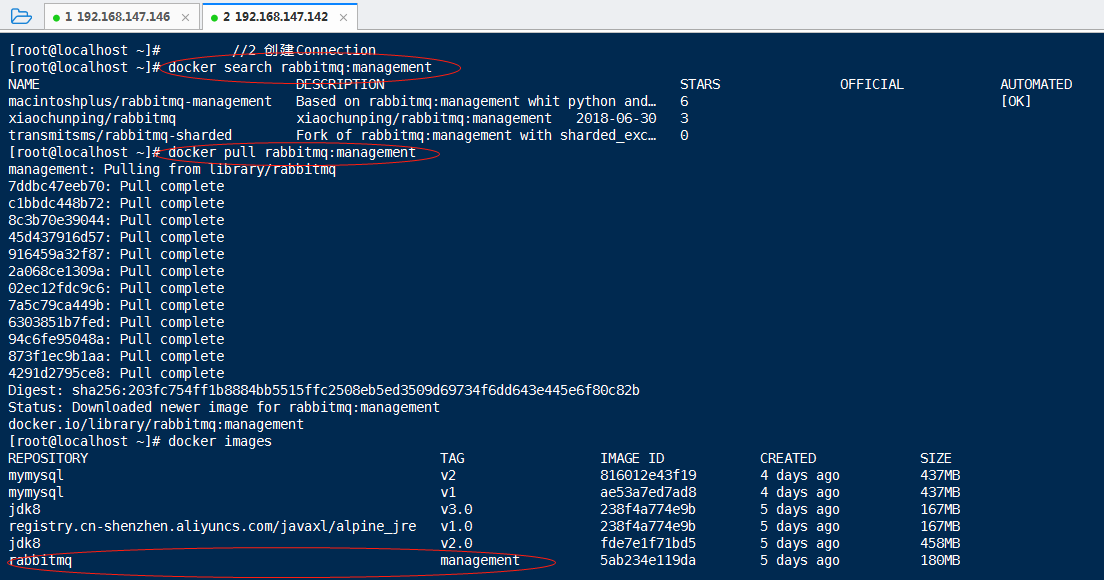Click the 'docker pull rabbitmq:management' command
Viewport: 1104px width, 580px height.
point(291,153)
